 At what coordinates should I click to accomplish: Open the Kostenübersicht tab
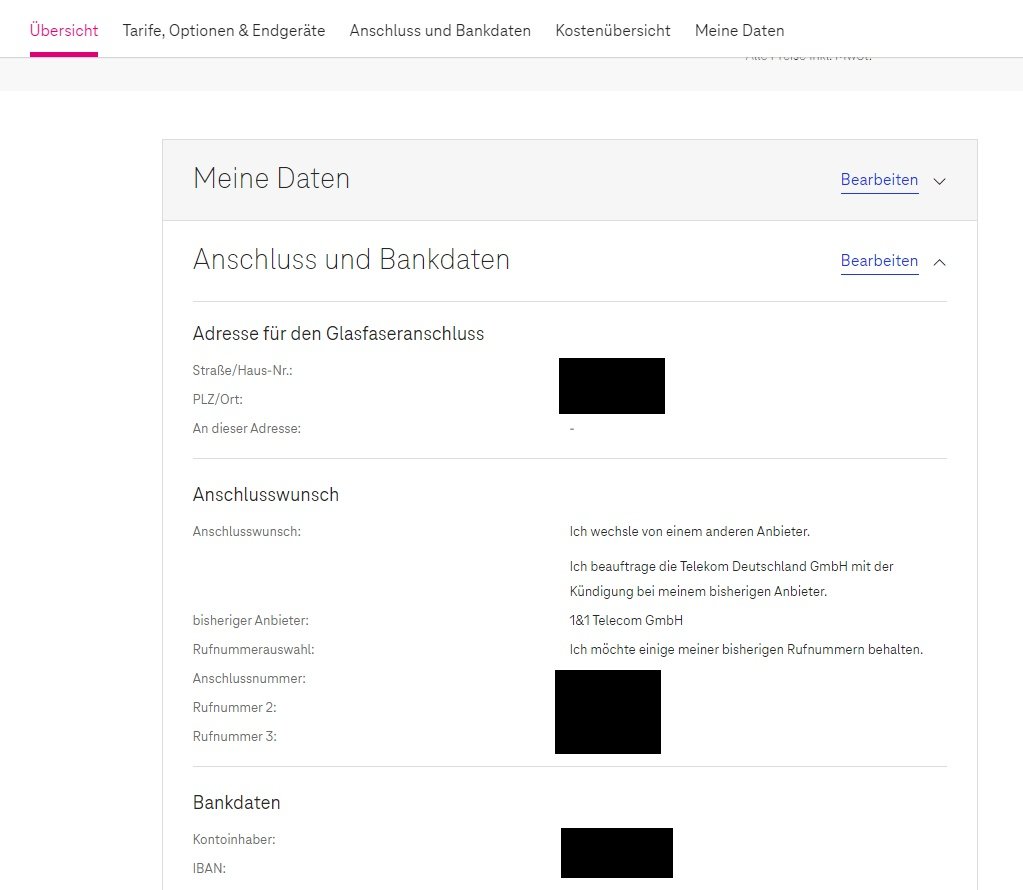point(613,31)
